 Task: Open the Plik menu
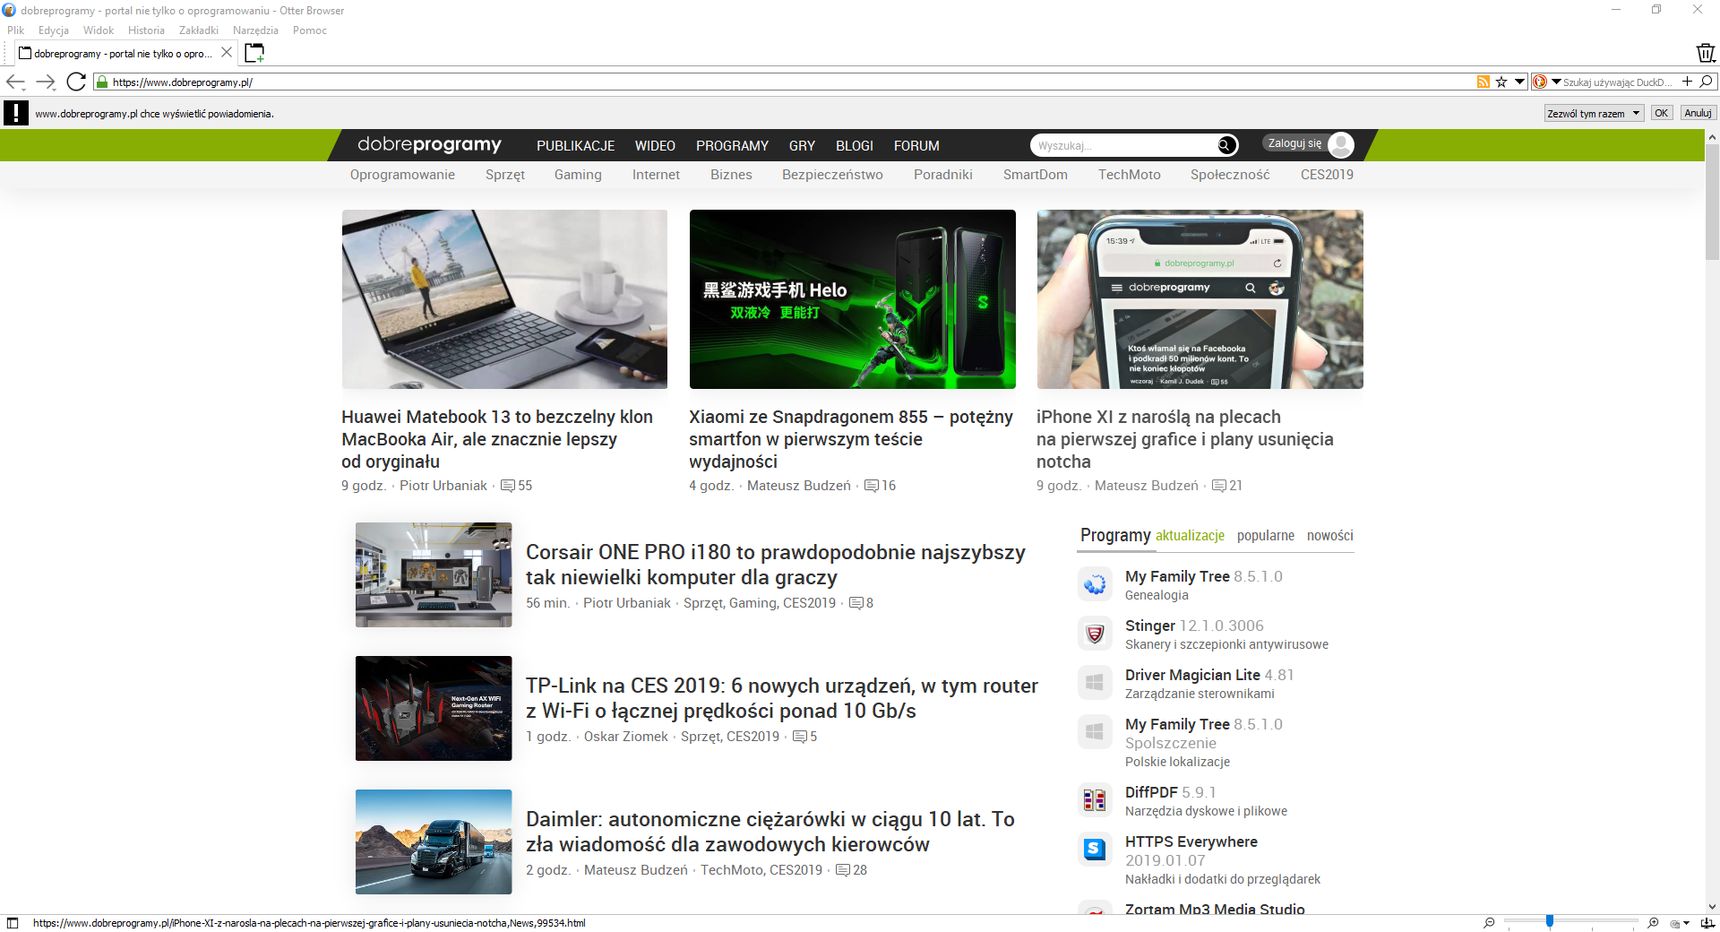coord(16,30)
